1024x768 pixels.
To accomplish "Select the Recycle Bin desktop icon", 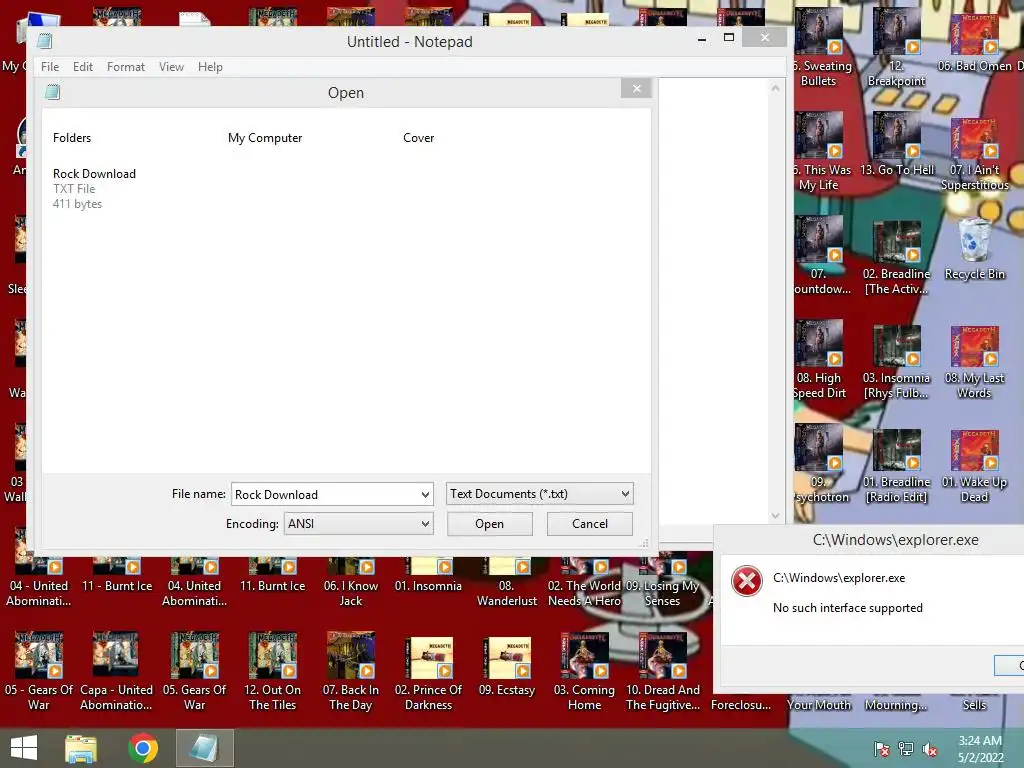I will click(x=974, y=251).
